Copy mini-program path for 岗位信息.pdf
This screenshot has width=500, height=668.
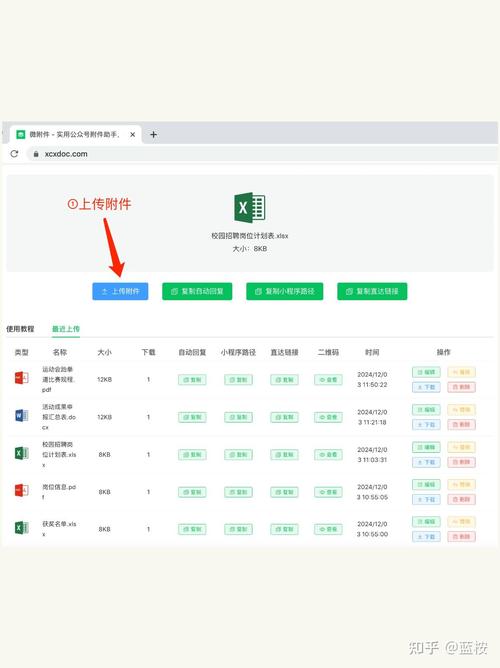(x=239, y=492)
